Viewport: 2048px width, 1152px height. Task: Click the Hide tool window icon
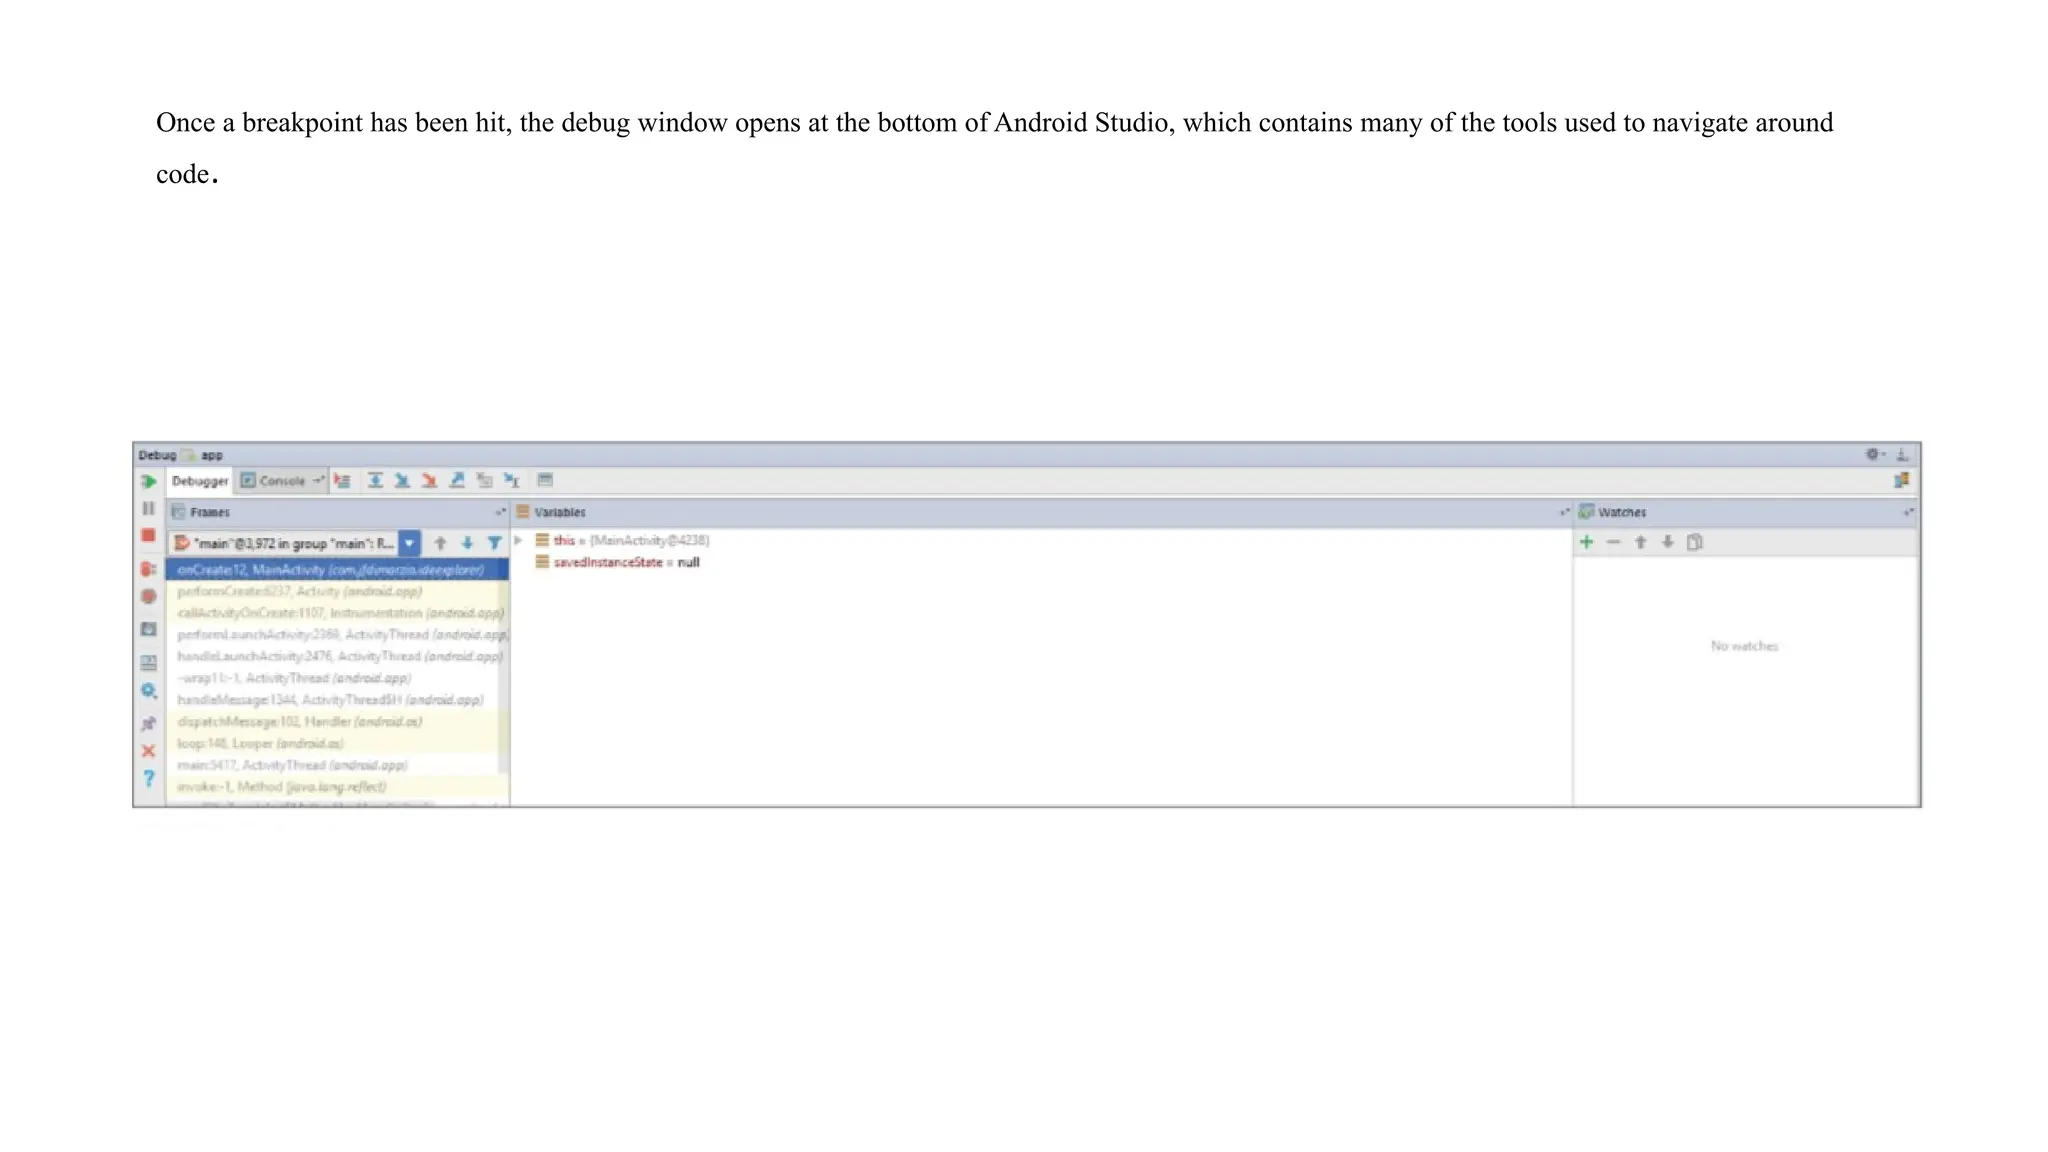(x=1902, y=454)
